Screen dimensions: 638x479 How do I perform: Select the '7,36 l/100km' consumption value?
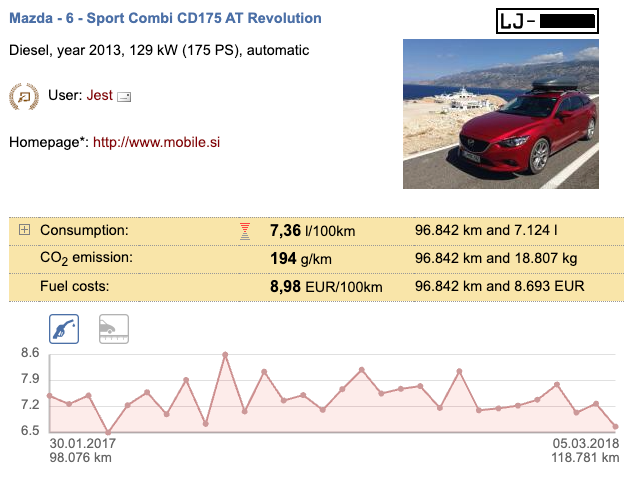click(x=312, y=231)
